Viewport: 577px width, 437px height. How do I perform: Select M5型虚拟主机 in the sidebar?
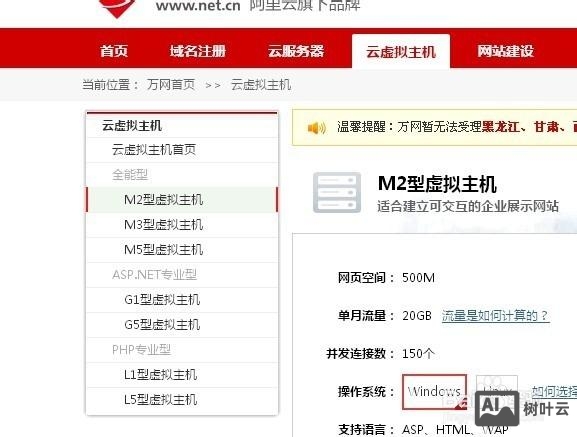pos(182,250)
